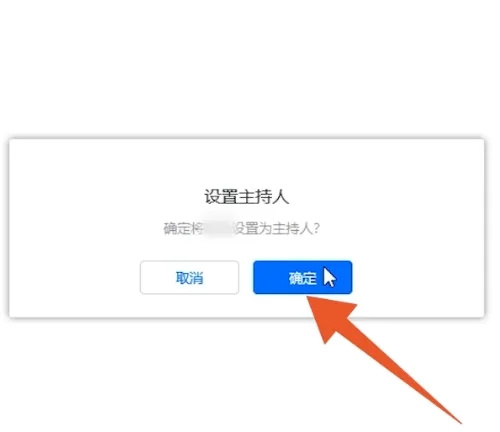Click the tail of the orange arrow

click(x=460, y=422)
